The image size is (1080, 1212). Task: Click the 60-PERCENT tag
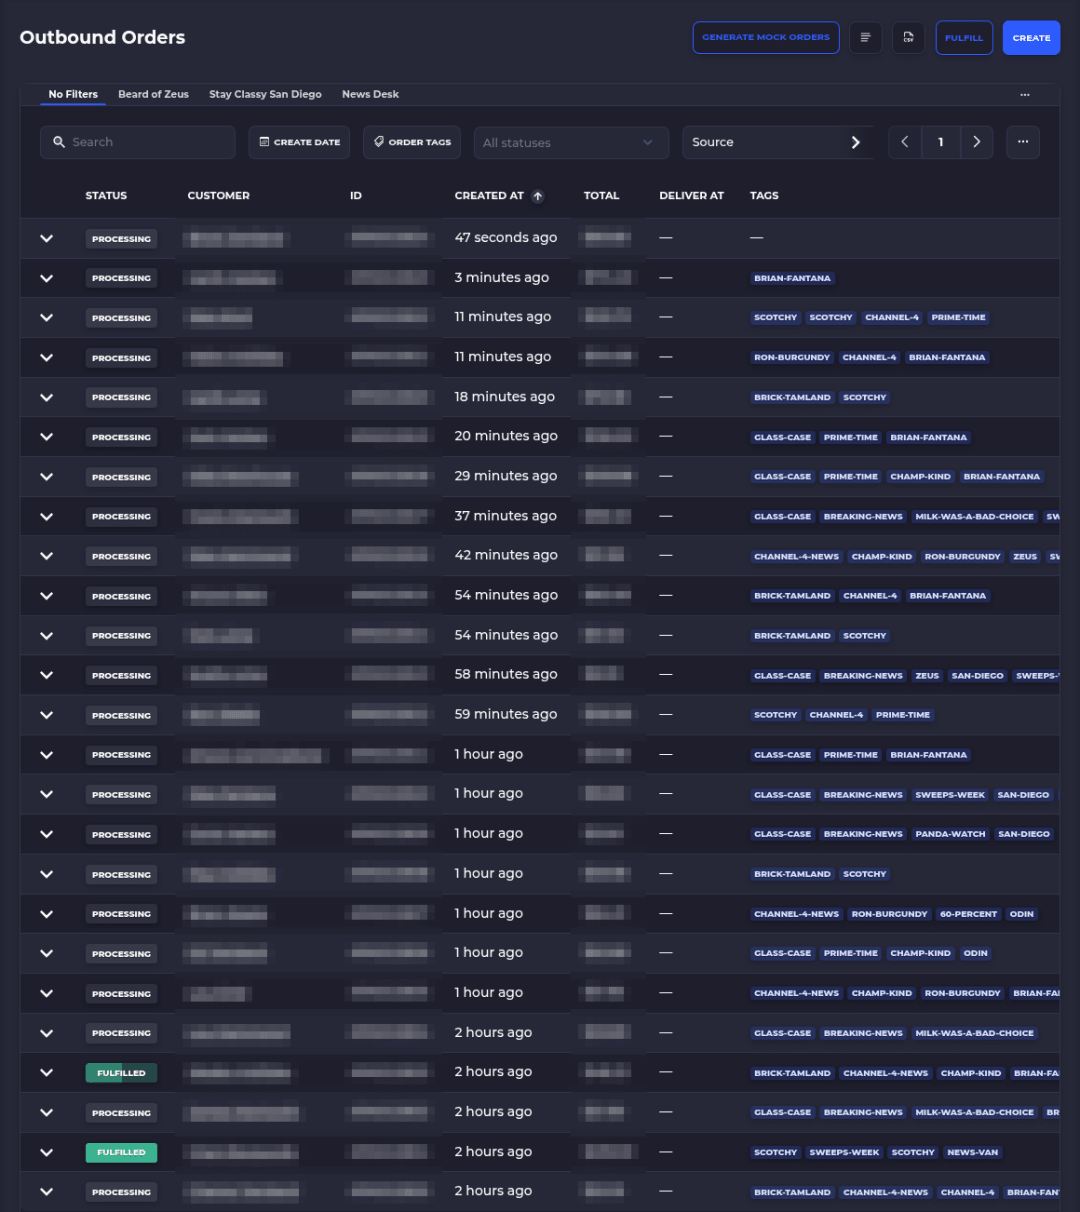coord(968,914)
